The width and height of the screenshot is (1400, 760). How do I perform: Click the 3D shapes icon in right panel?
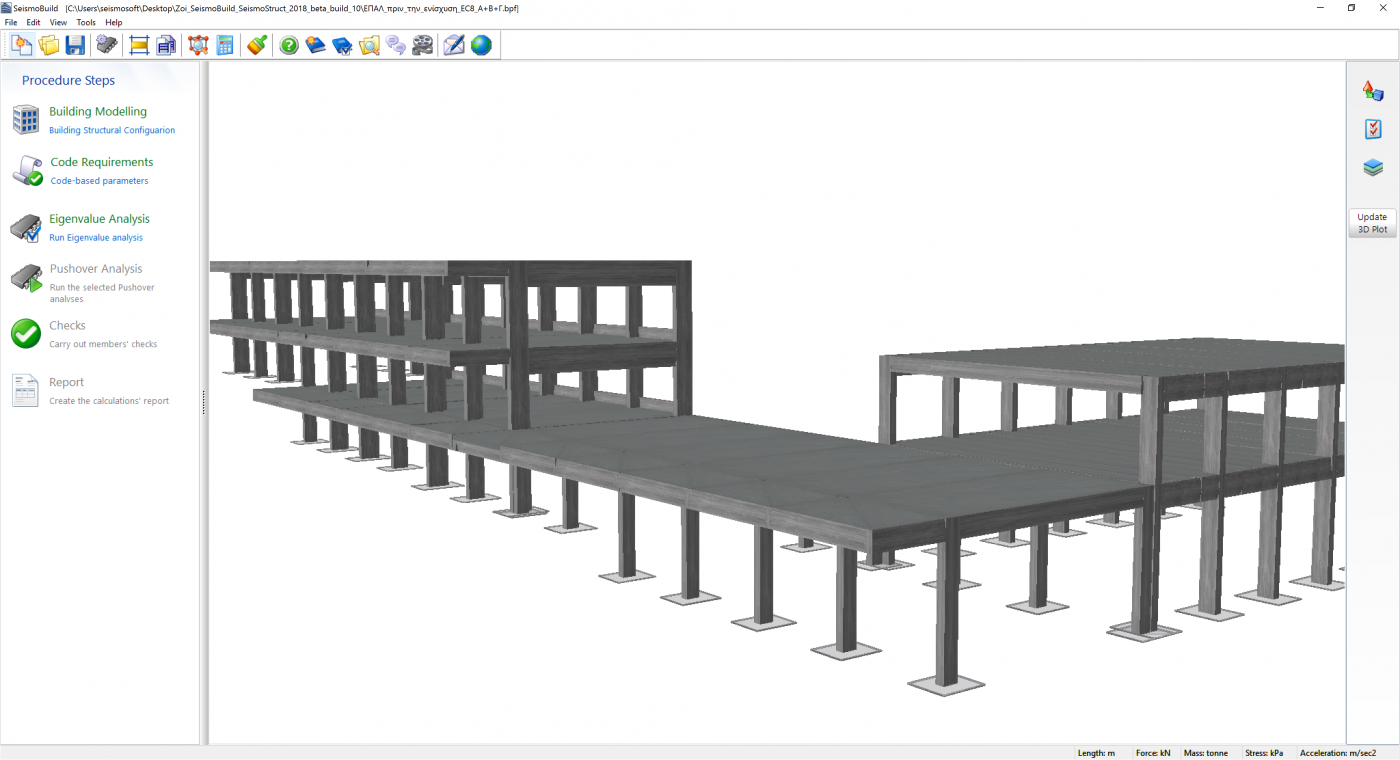(1373, 91)
